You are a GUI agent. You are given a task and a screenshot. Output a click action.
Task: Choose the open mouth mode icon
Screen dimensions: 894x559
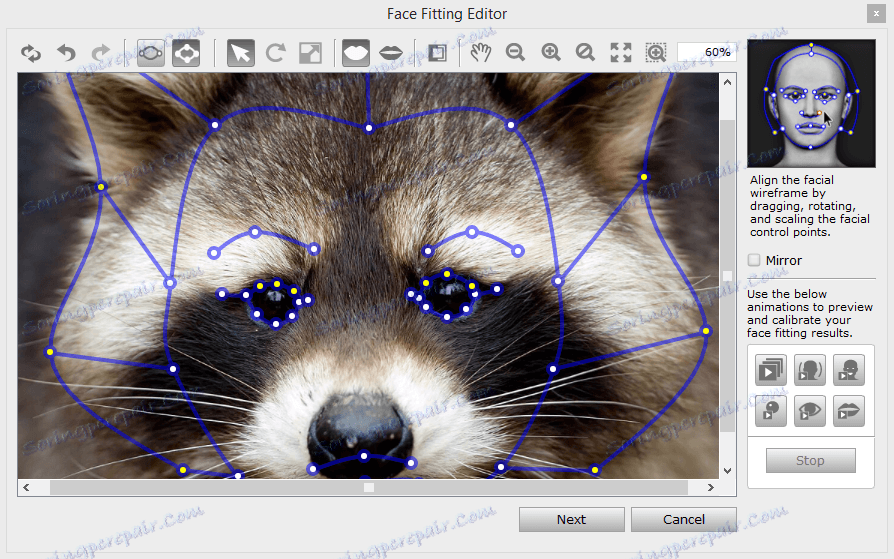tap(391, 53)
